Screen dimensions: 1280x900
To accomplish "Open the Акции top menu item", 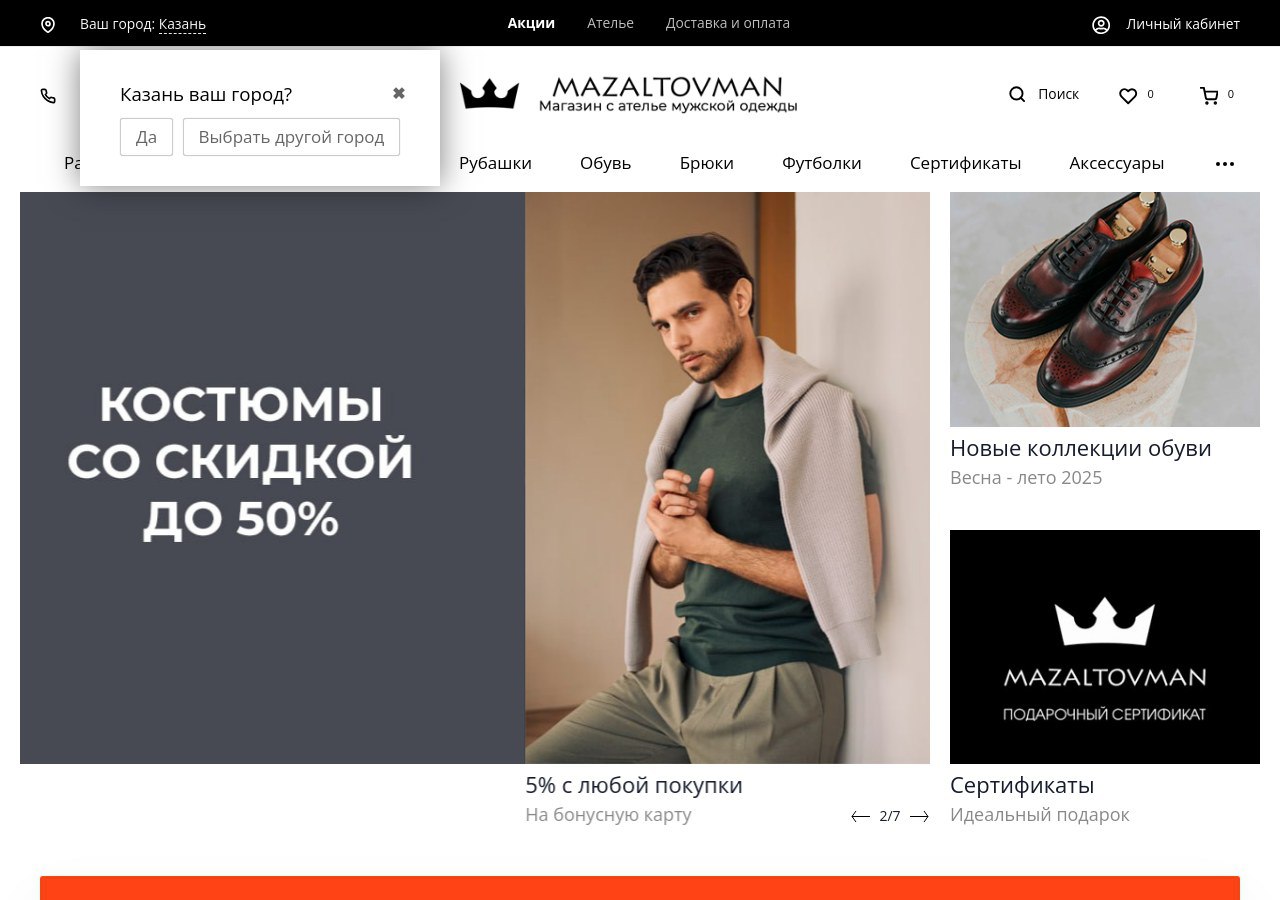I will [x=531, y=23].
